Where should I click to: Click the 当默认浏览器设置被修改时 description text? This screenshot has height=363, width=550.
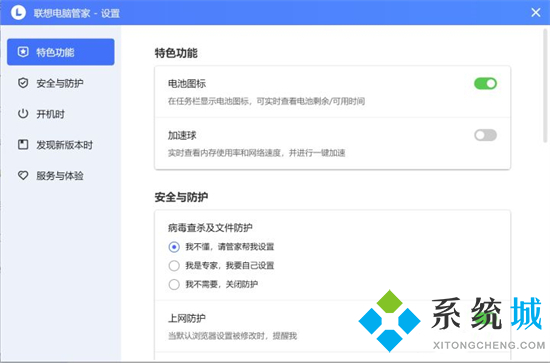[x=232, y=336]
